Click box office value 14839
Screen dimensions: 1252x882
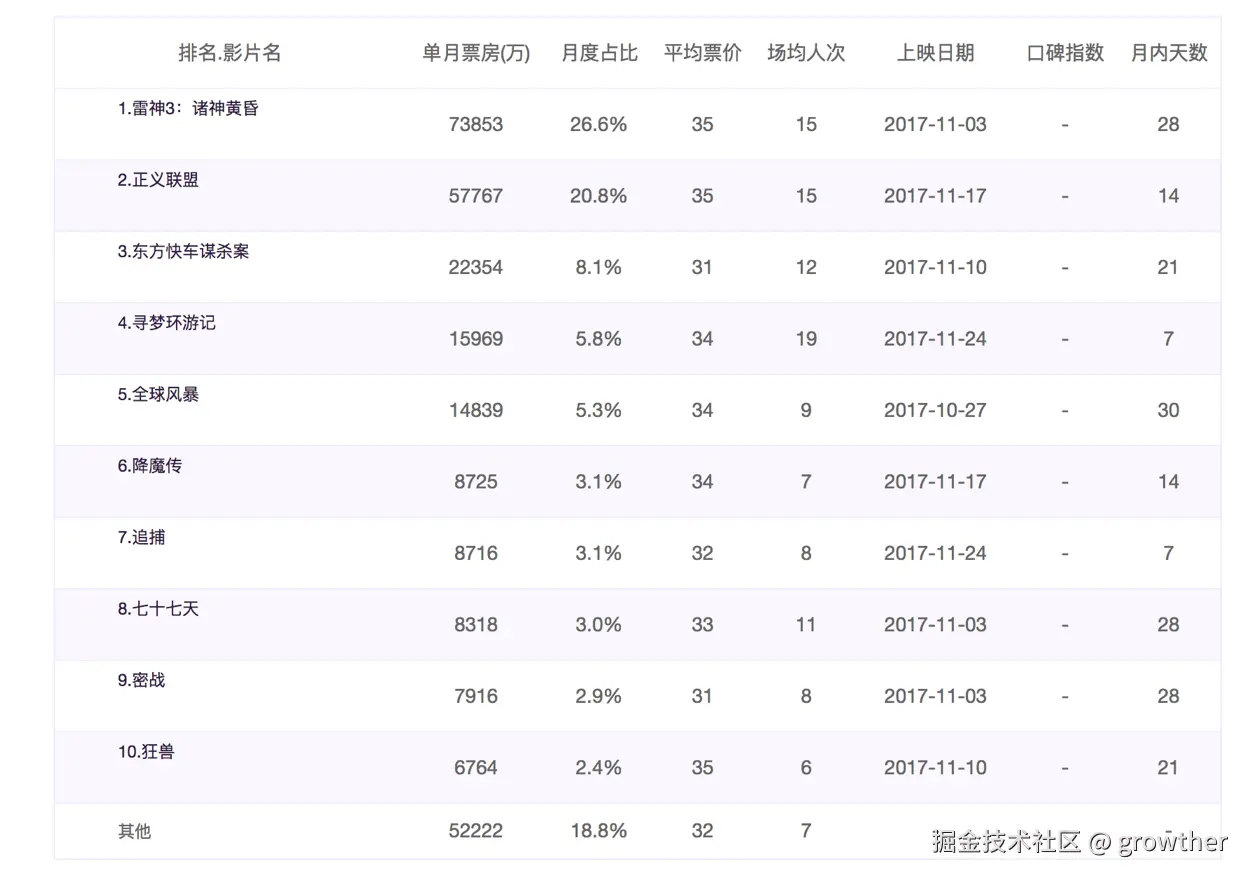[476, 410]
